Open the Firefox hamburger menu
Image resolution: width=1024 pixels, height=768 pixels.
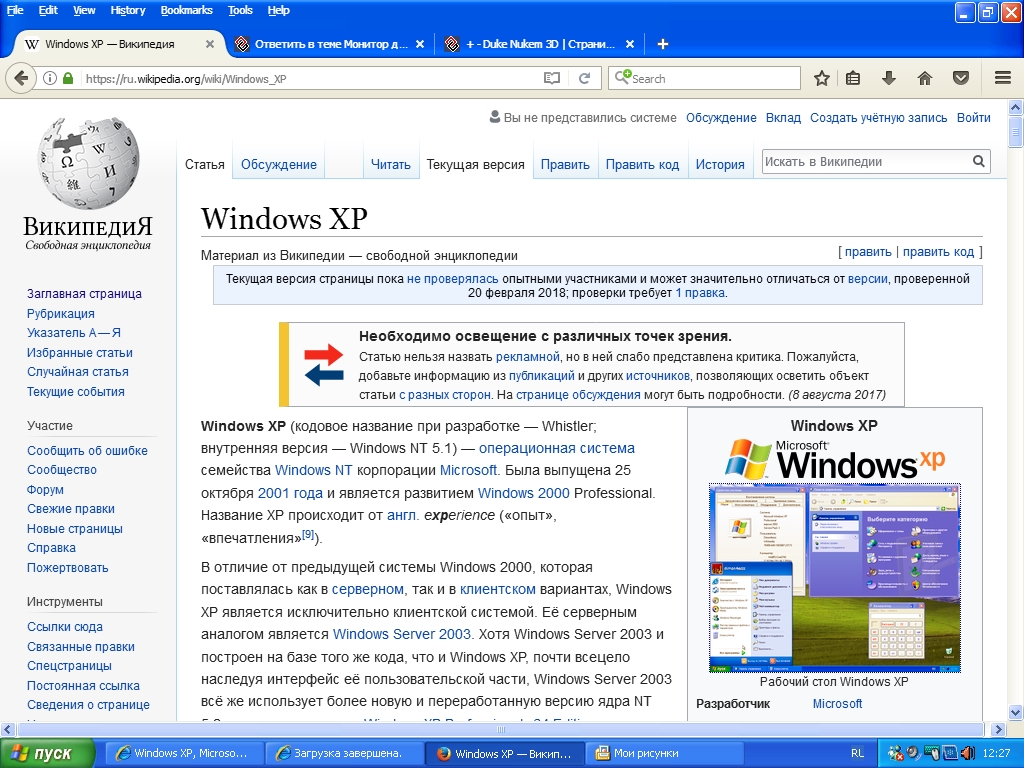tap(1003, 78)
